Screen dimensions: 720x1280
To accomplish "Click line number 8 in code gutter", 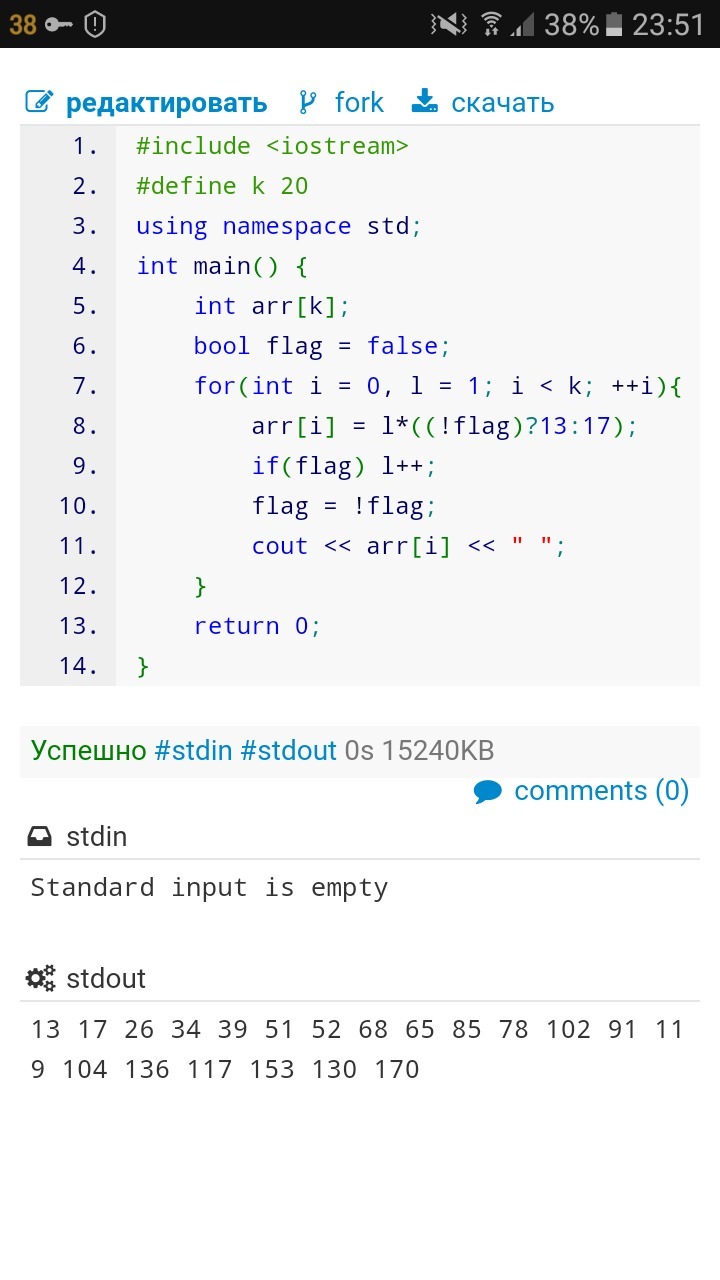I will [84, 426].
